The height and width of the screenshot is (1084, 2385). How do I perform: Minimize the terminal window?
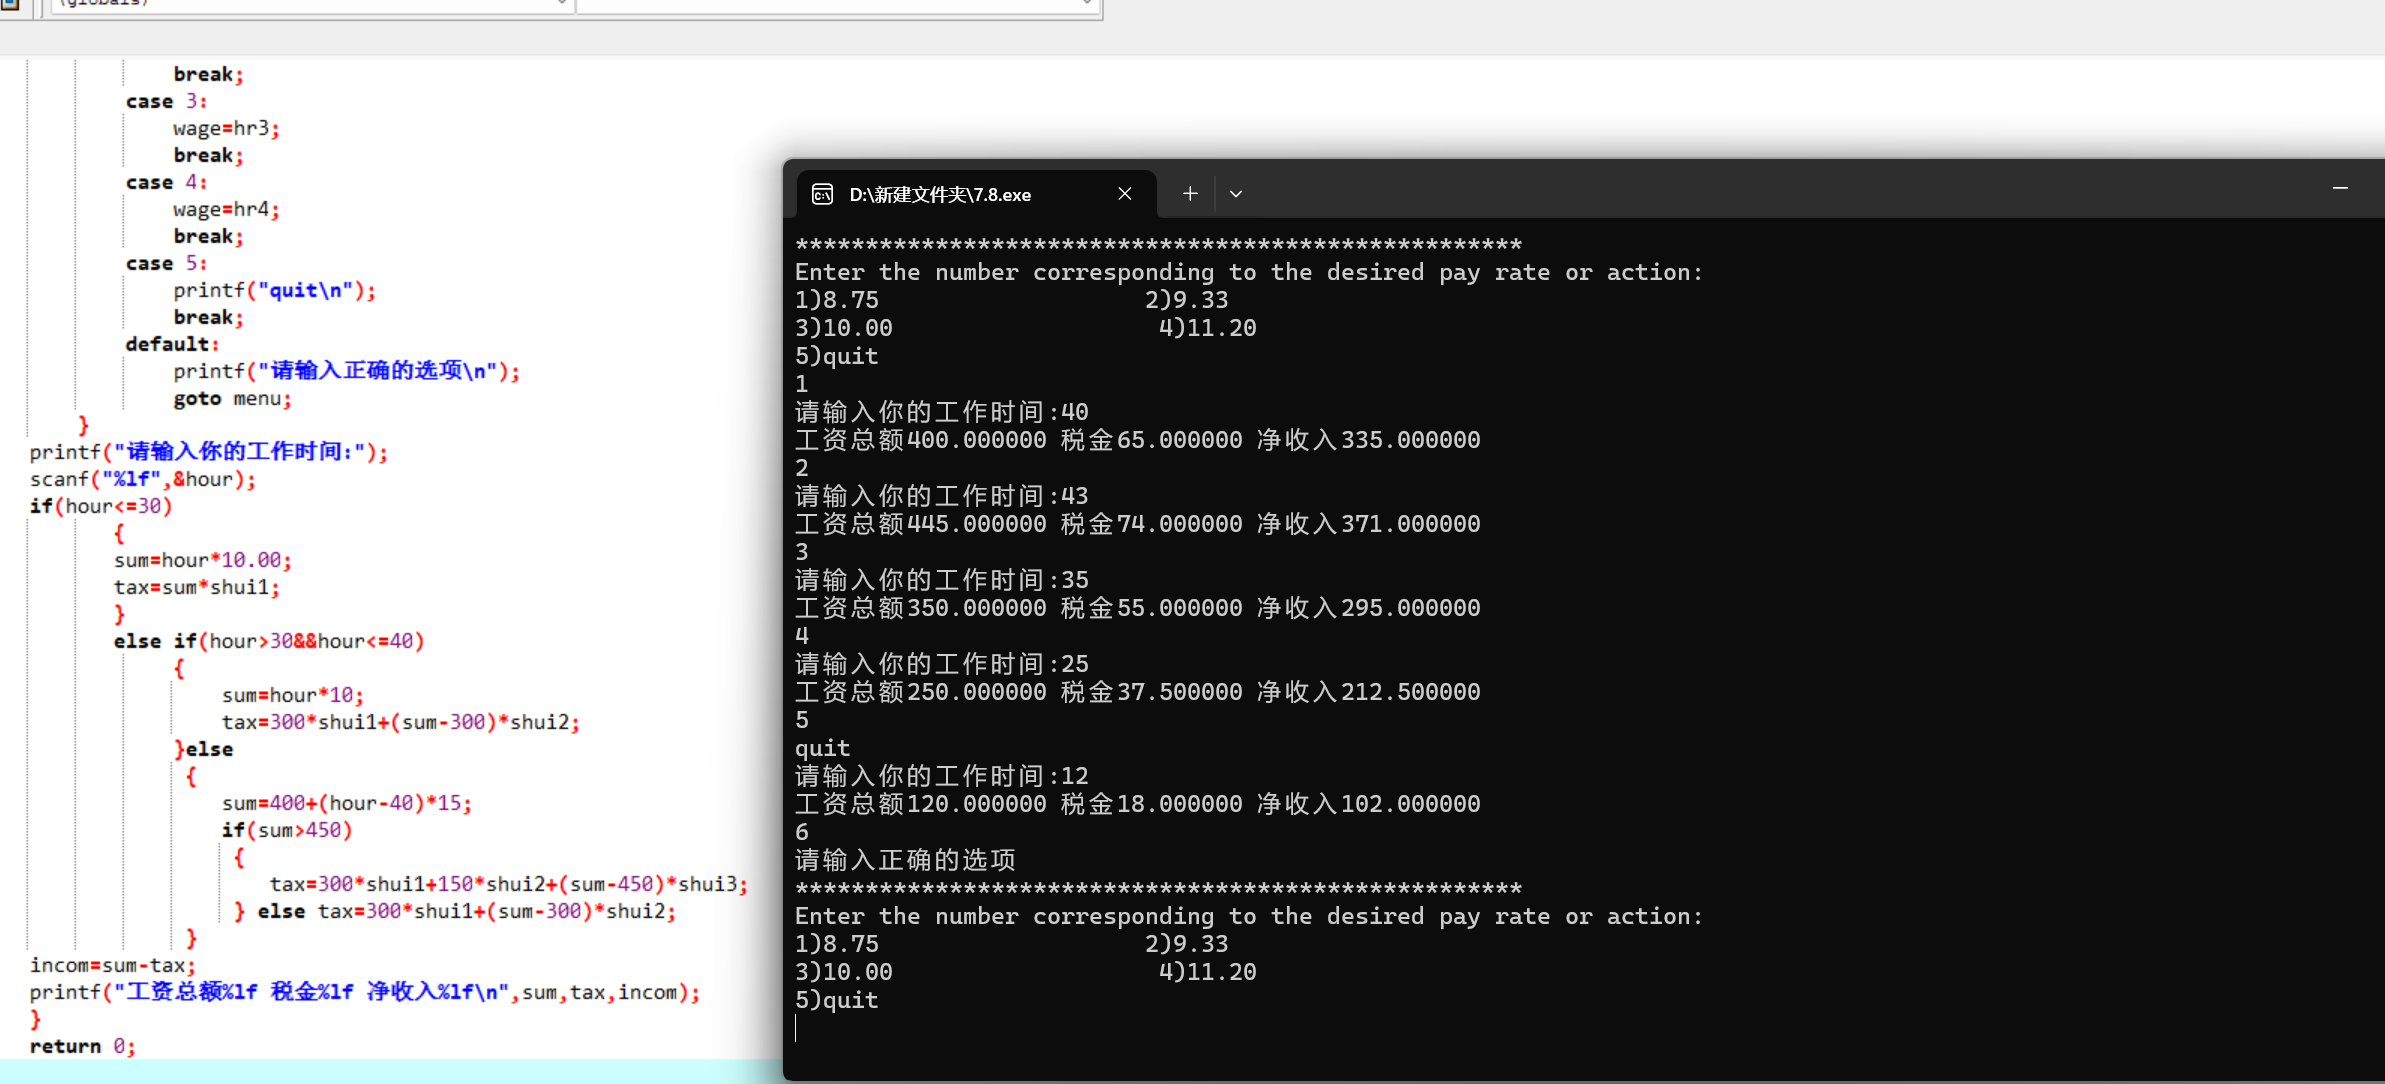pyautogui.click(x=2340, y=188)
